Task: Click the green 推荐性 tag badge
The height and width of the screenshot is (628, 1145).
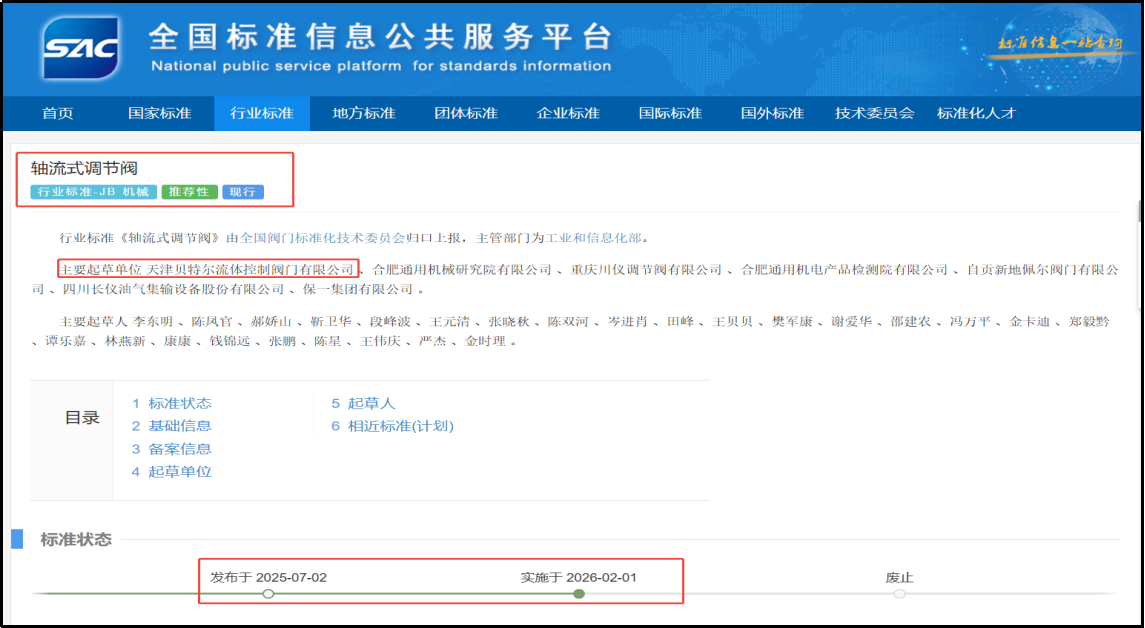Action: (189, 192)
